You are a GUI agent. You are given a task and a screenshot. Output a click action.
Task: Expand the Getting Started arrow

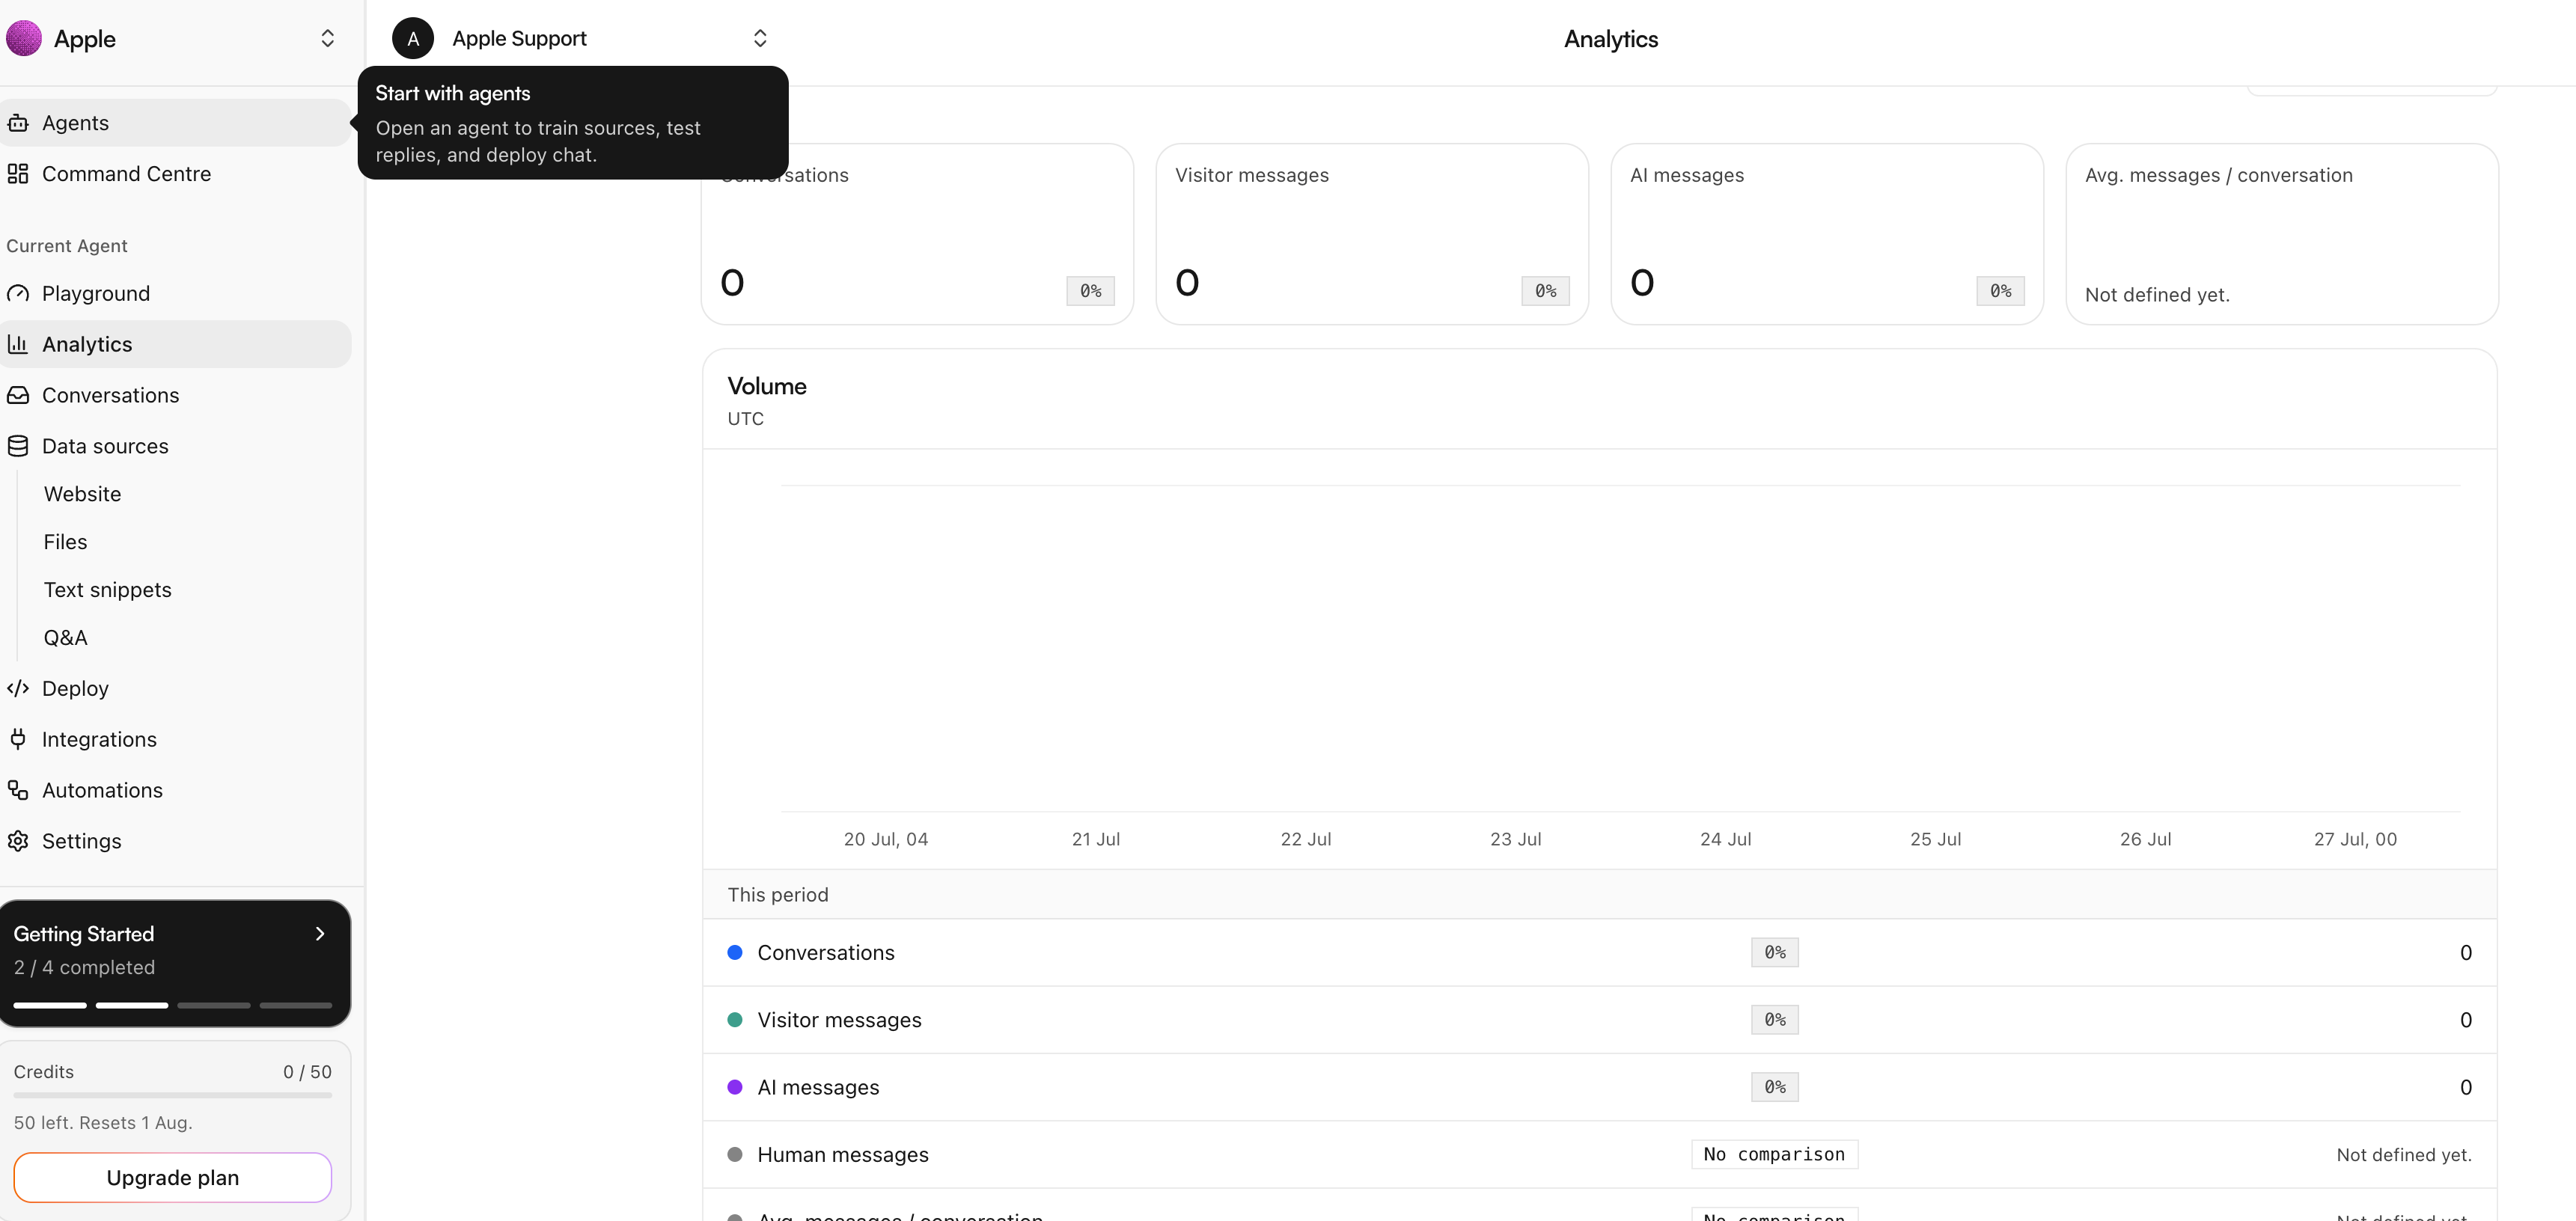point(320,933)
